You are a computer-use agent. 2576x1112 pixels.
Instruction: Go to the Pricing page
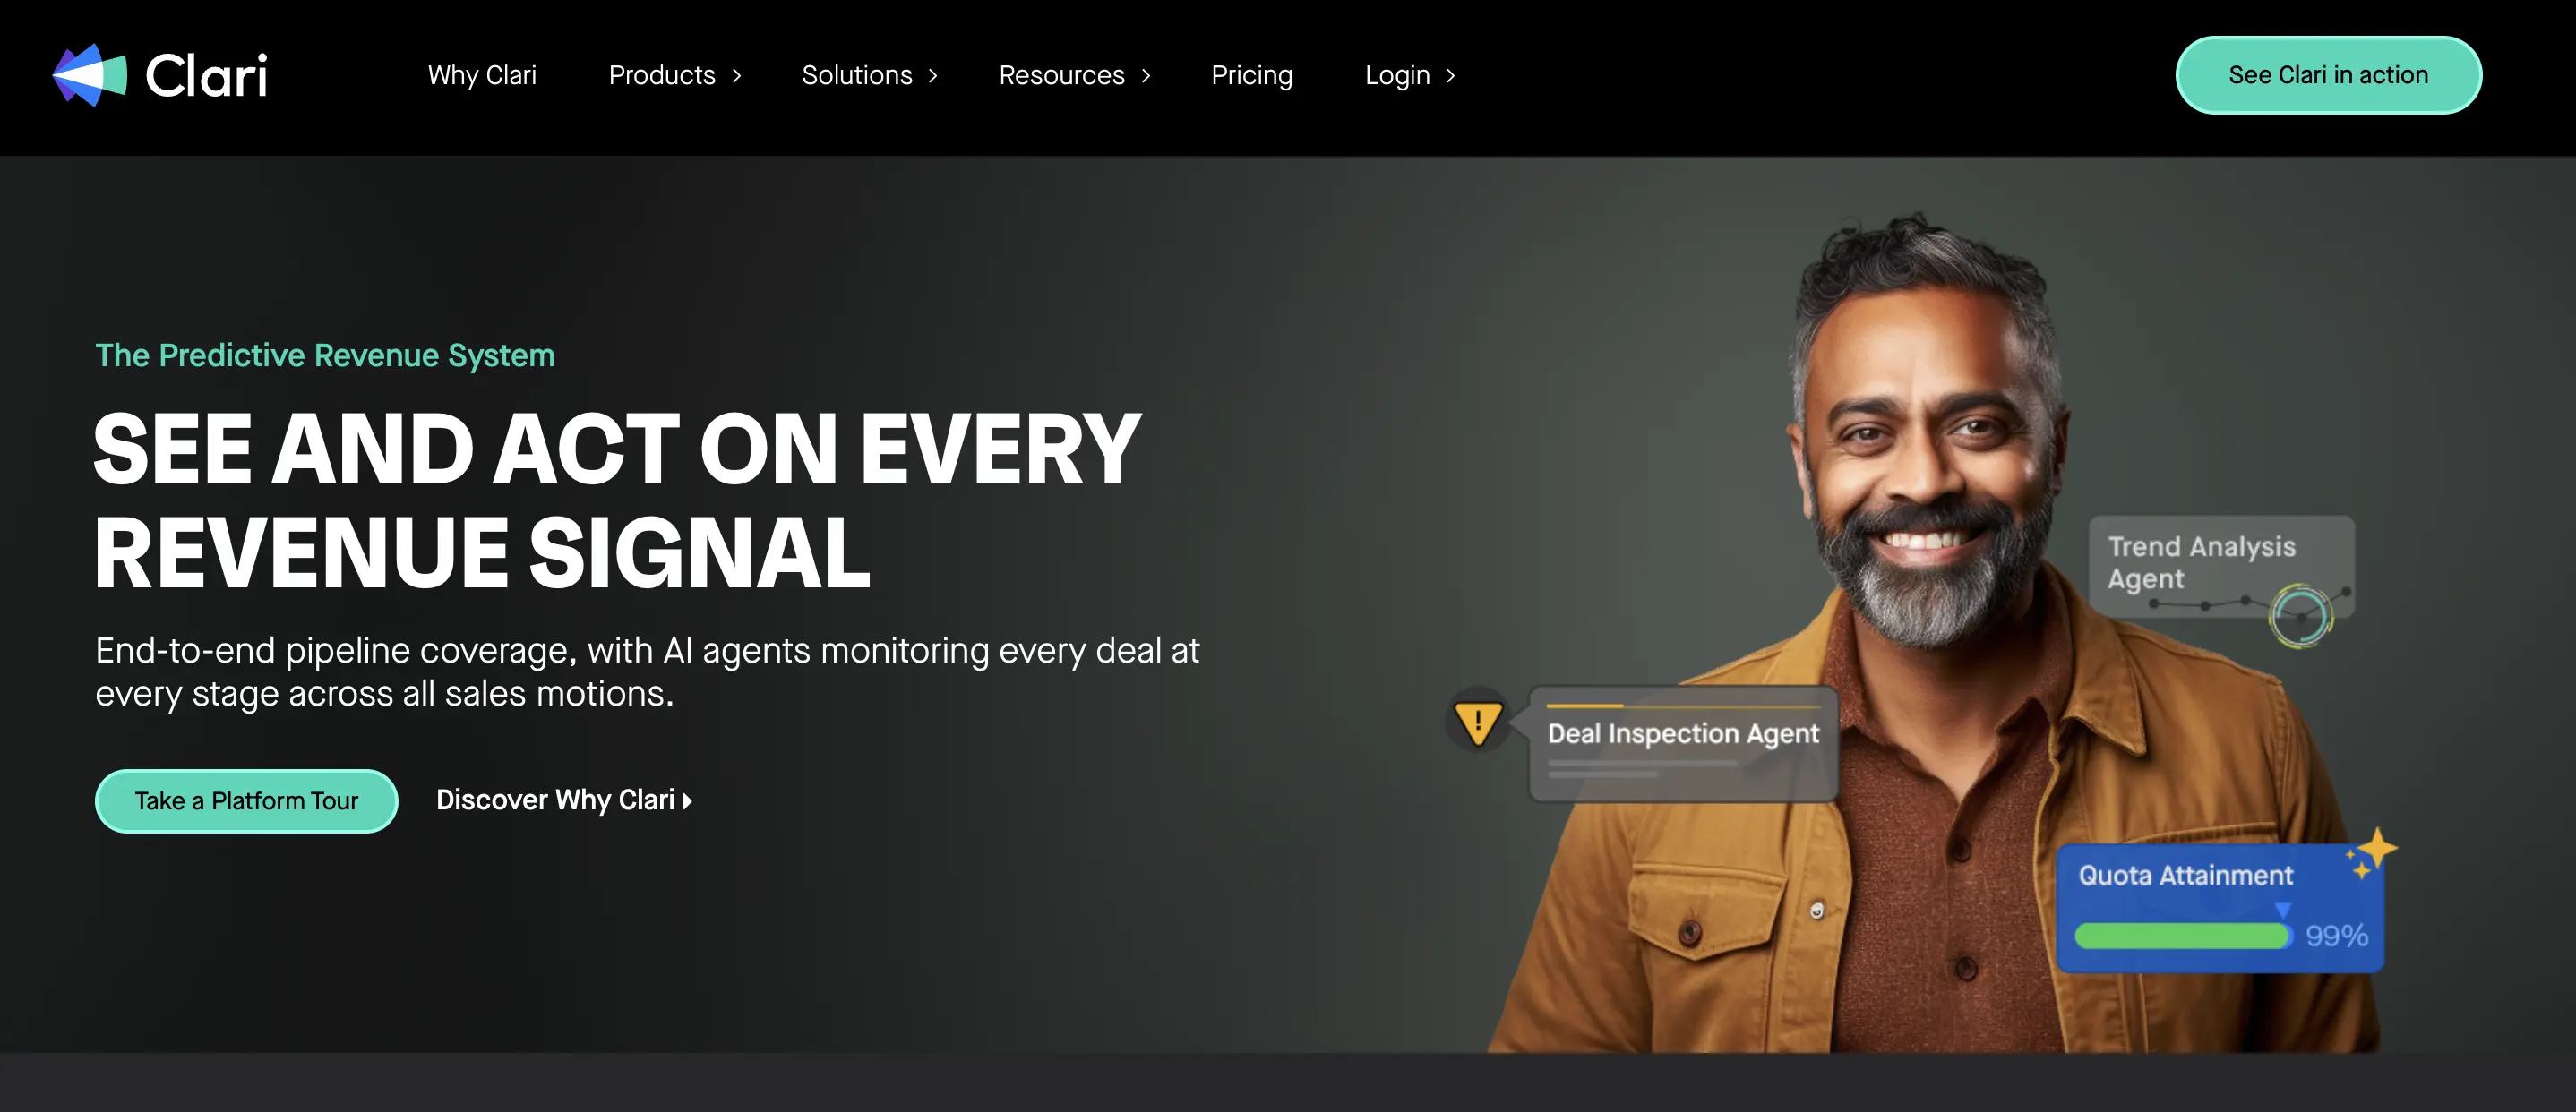pos(1252,76)
